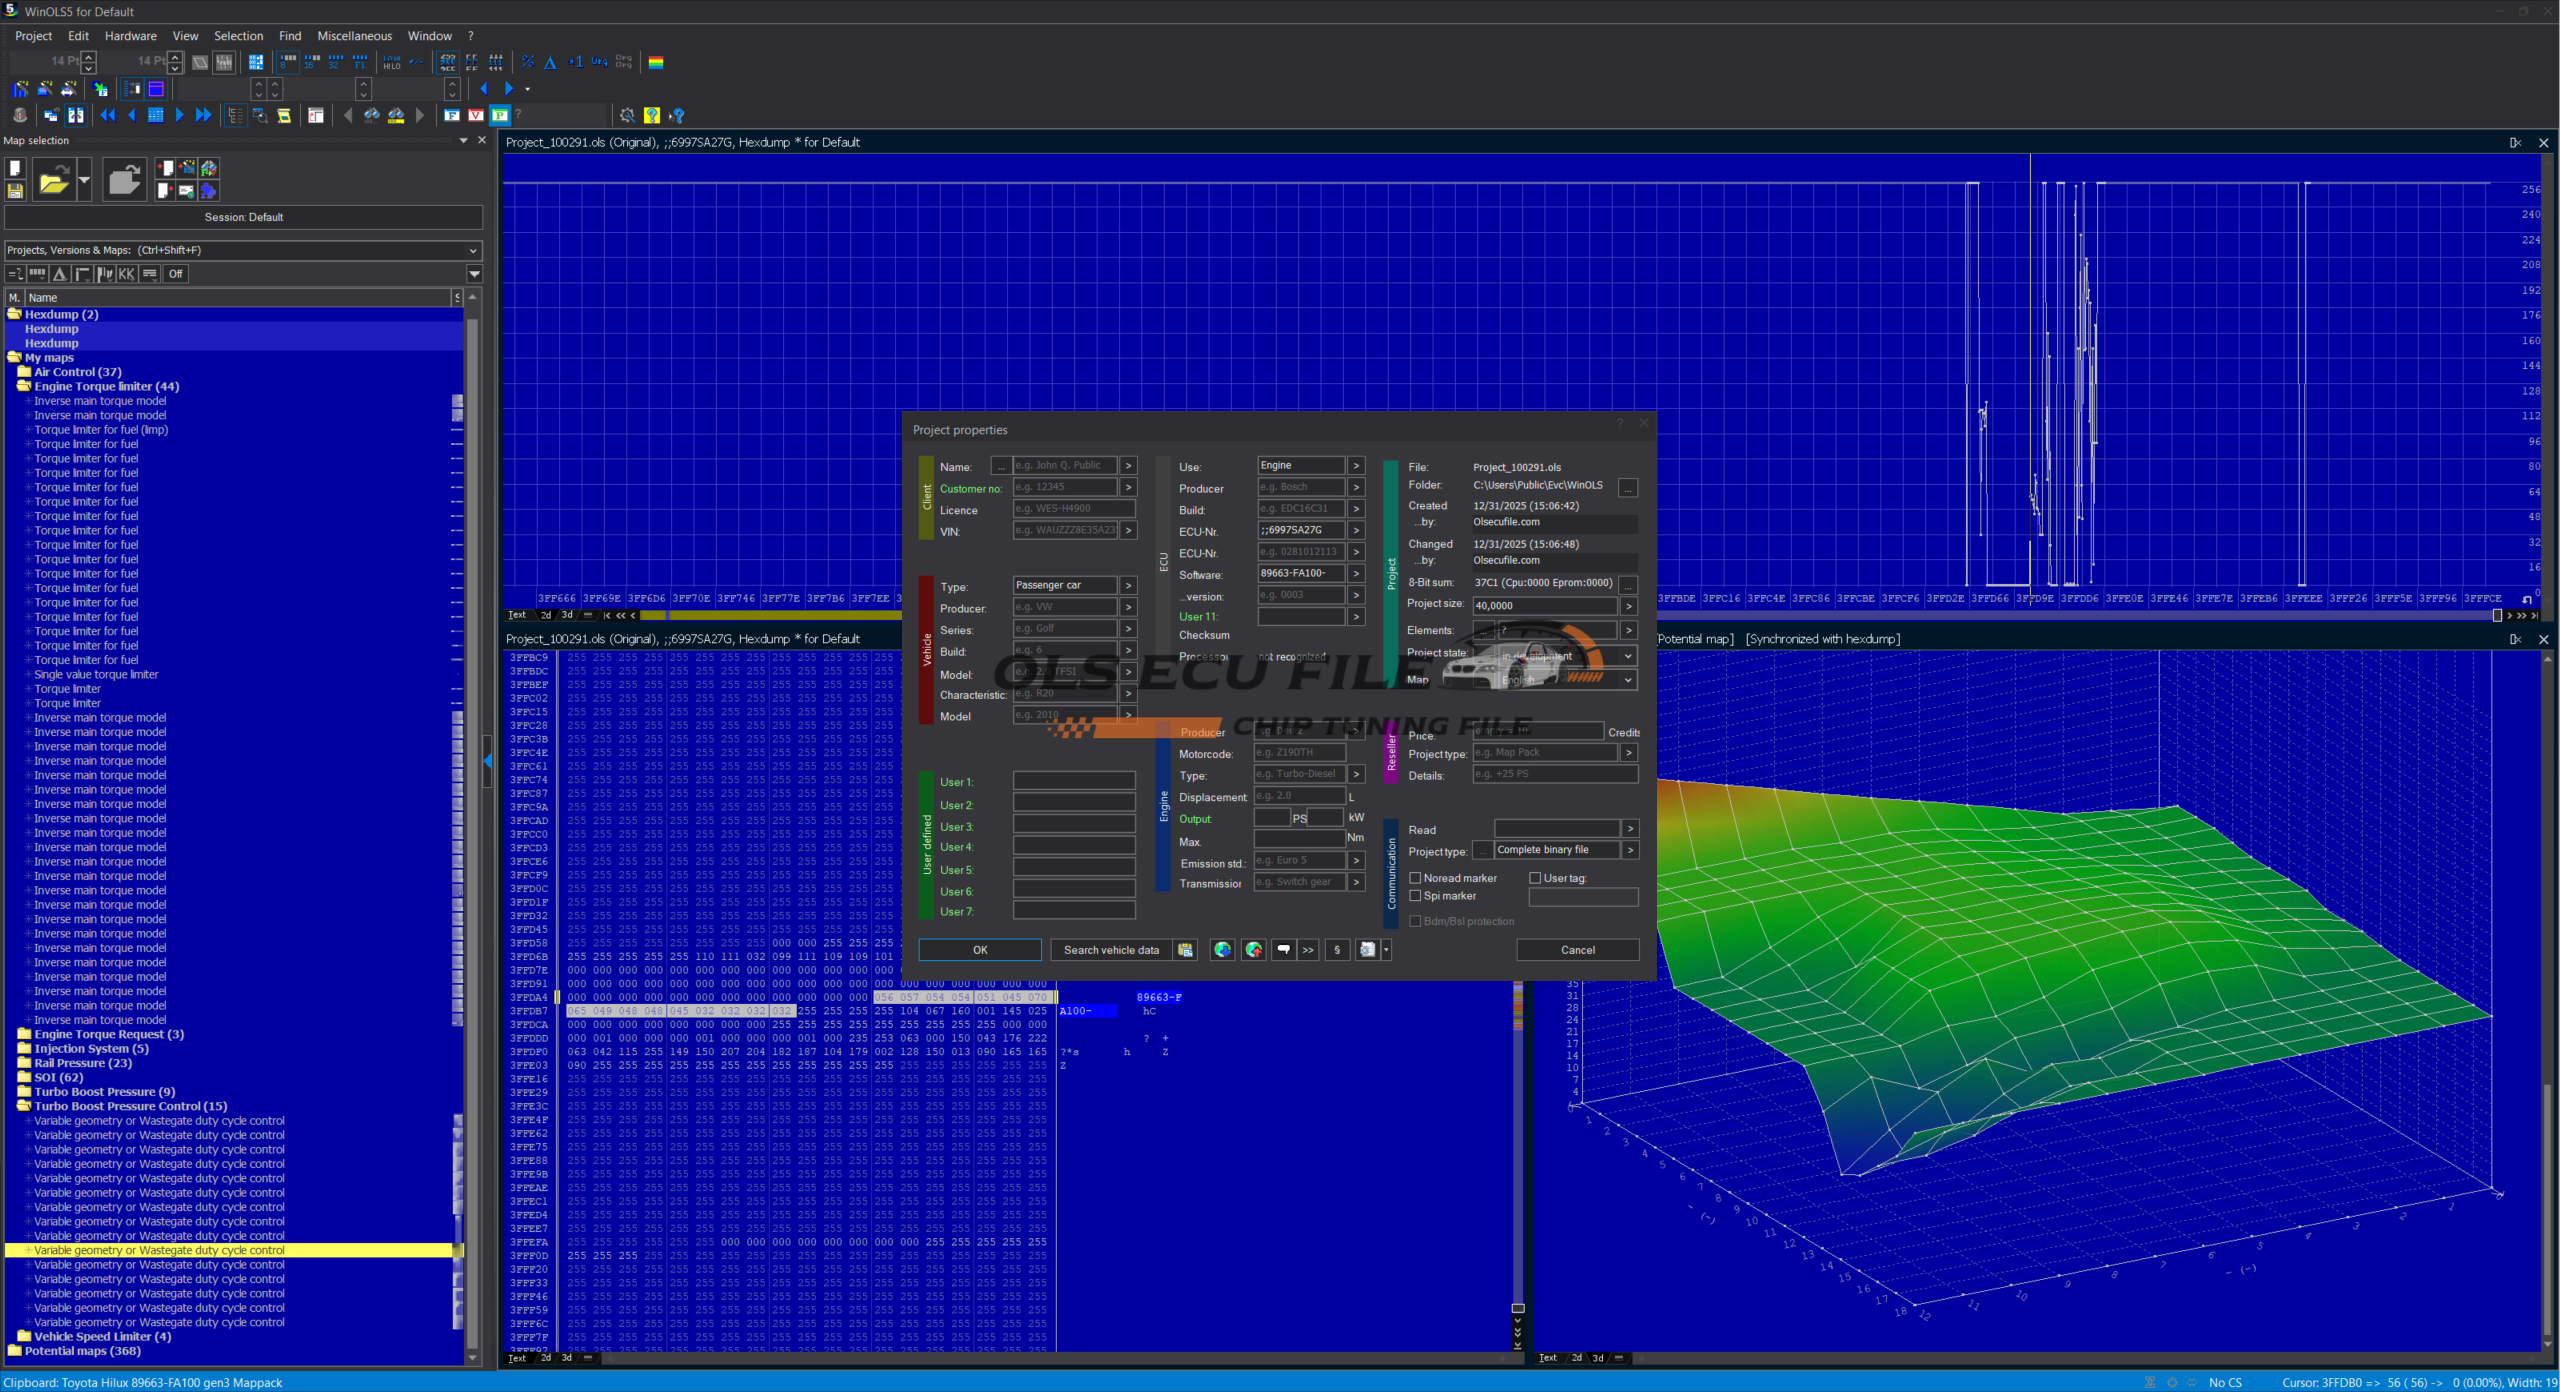The image size is (2560, 1392).
Task: Enable the Noread marker checkbox
Action: click(x=1415, y=878)
